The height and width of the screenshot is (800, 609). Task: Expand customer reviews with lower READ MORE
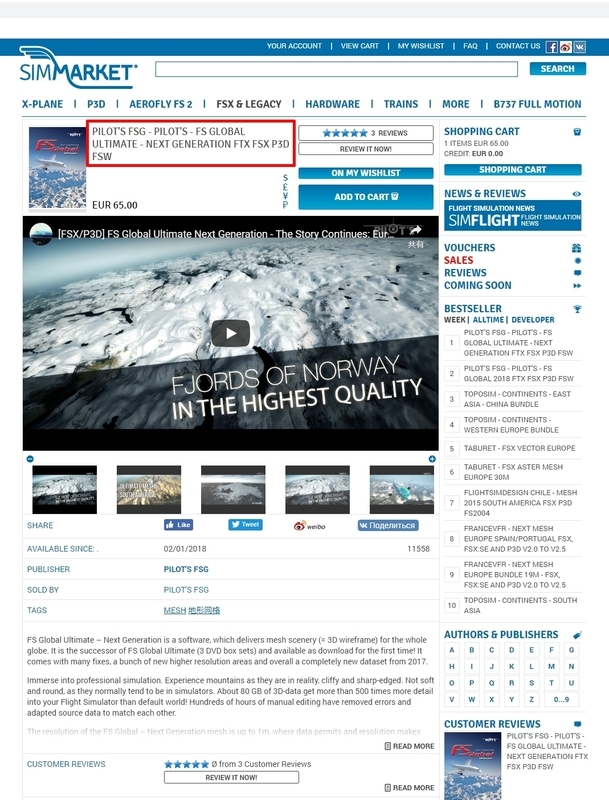409,788
